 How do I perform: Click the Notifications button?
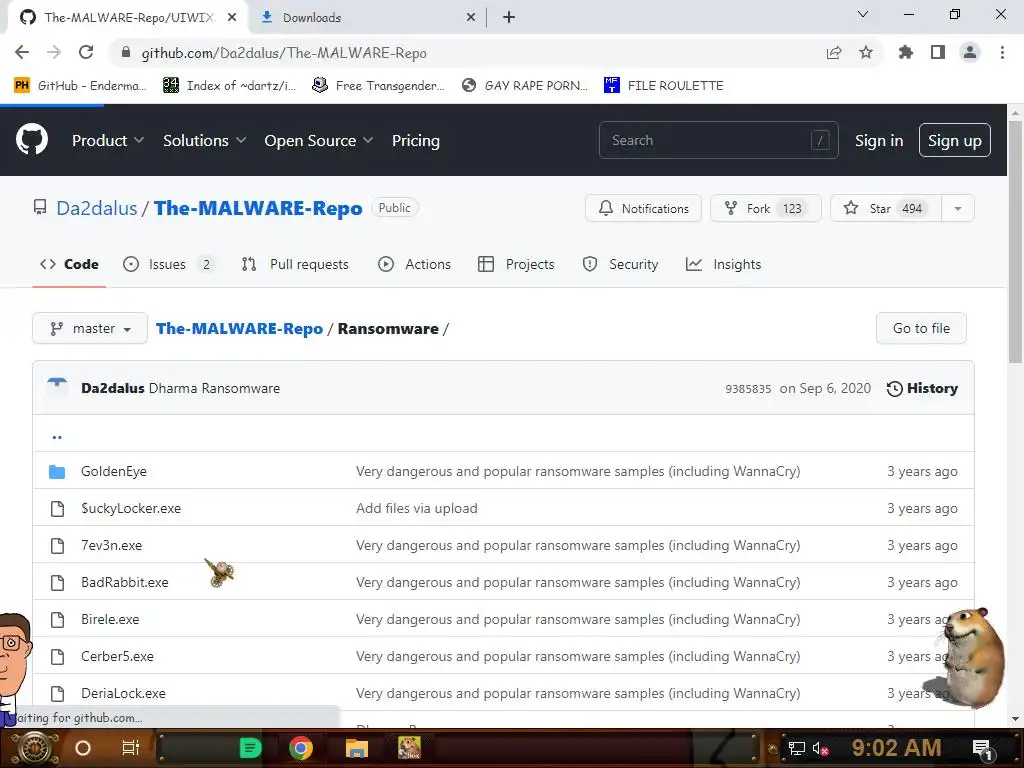tap(643, 209)
